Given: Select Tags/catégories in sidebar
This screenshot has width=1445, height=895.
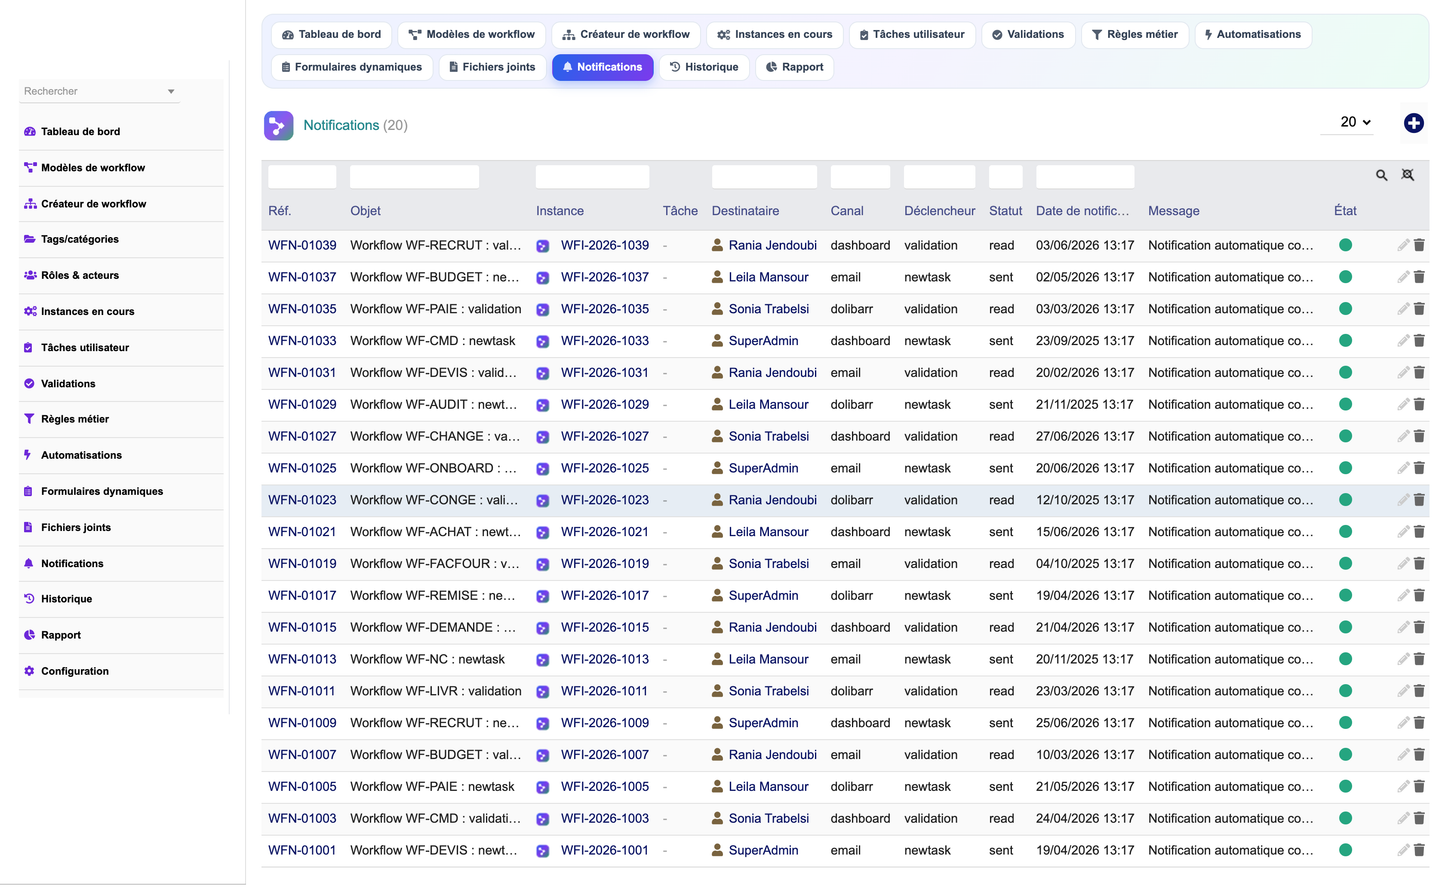Looking at the screenshot, I should click(80, 239).
